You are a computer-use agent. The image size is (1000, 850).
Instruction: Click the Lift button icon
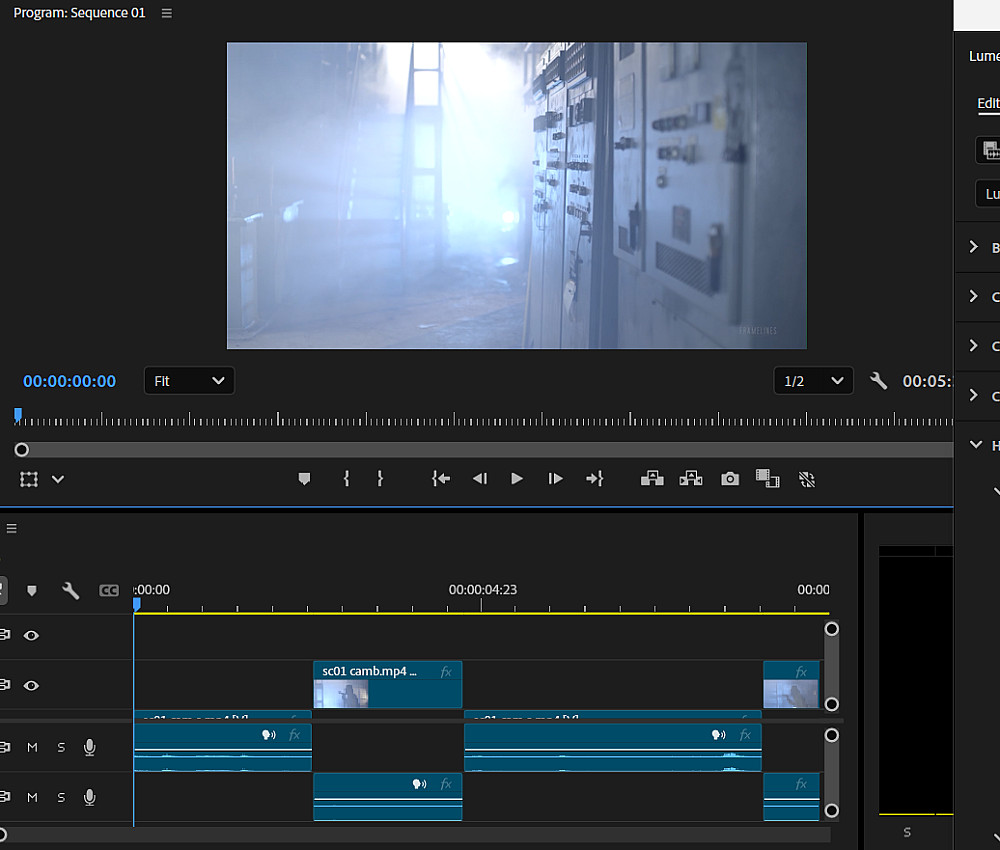[x=652, y=479]
